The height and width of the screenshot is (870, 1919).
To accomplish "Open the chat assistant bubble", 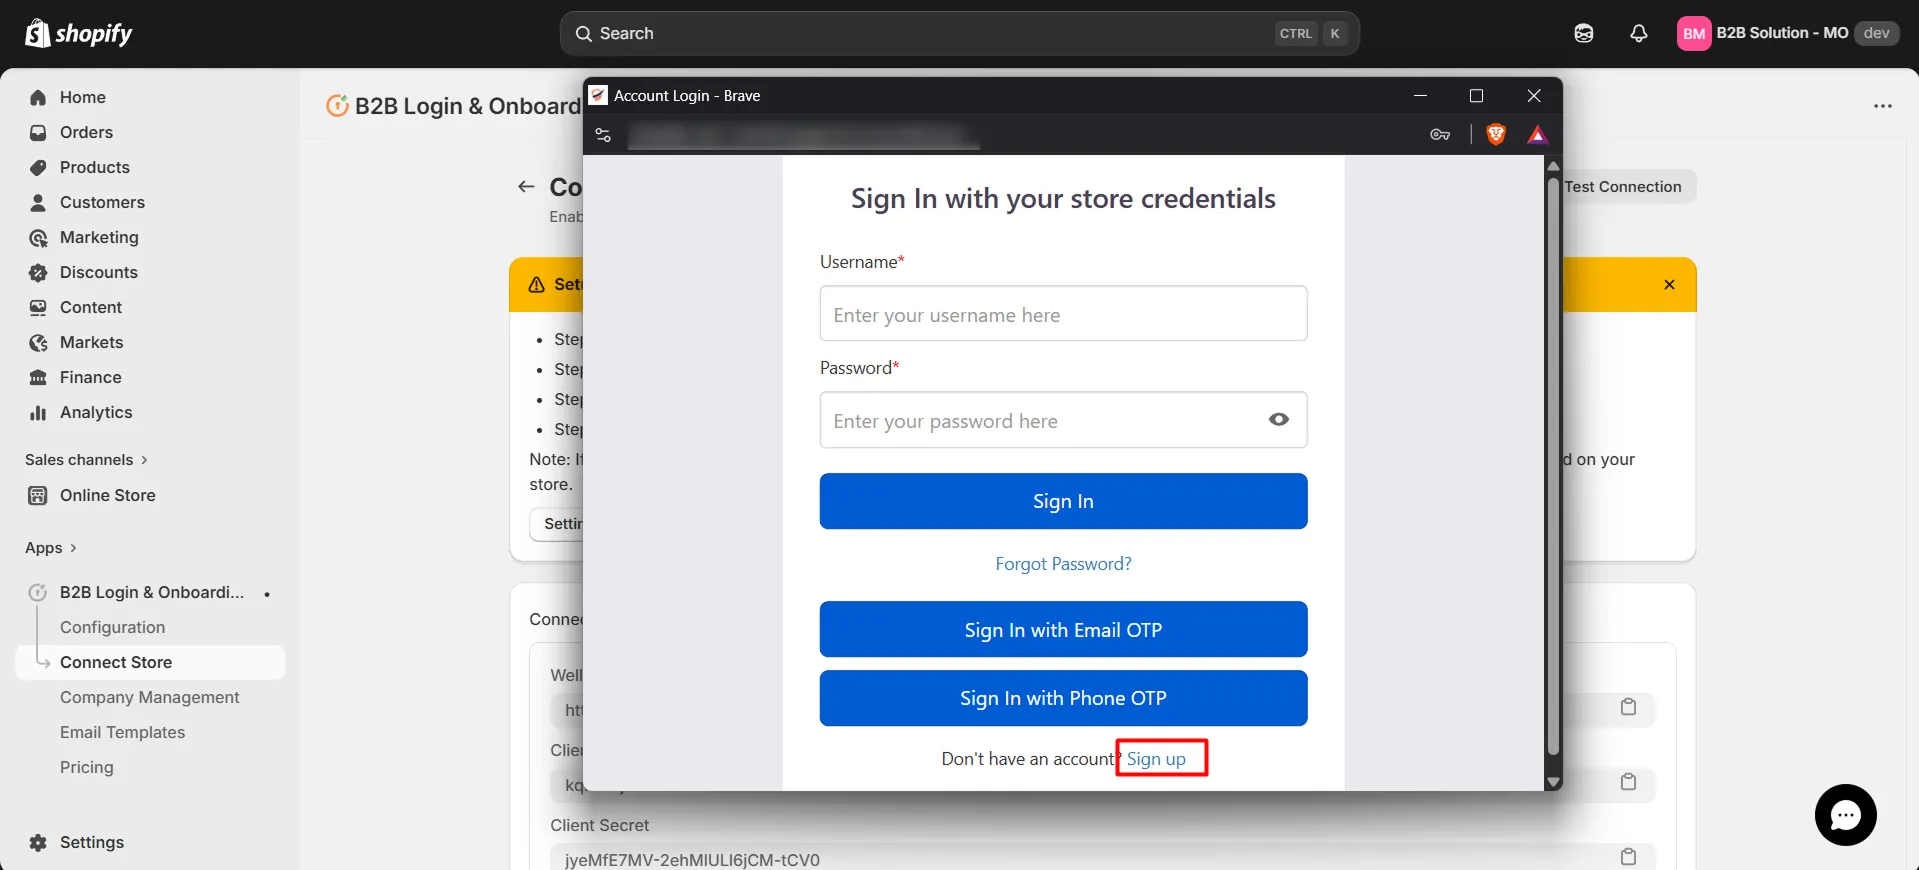I will (x=1844, y=814).
